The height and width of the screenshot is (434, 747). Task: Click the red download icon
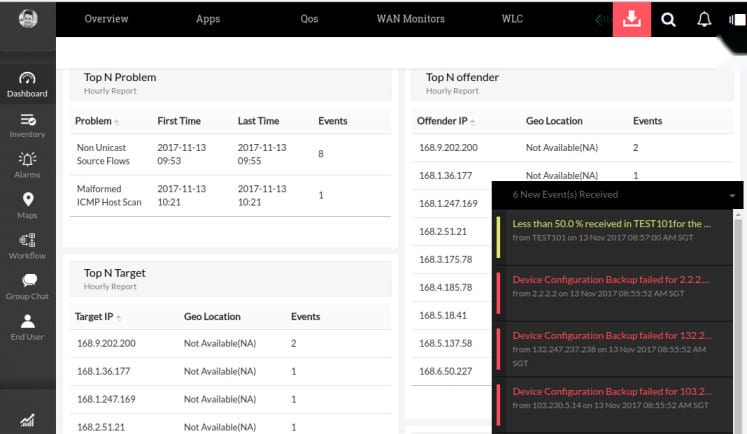click(x=631, y=19)
